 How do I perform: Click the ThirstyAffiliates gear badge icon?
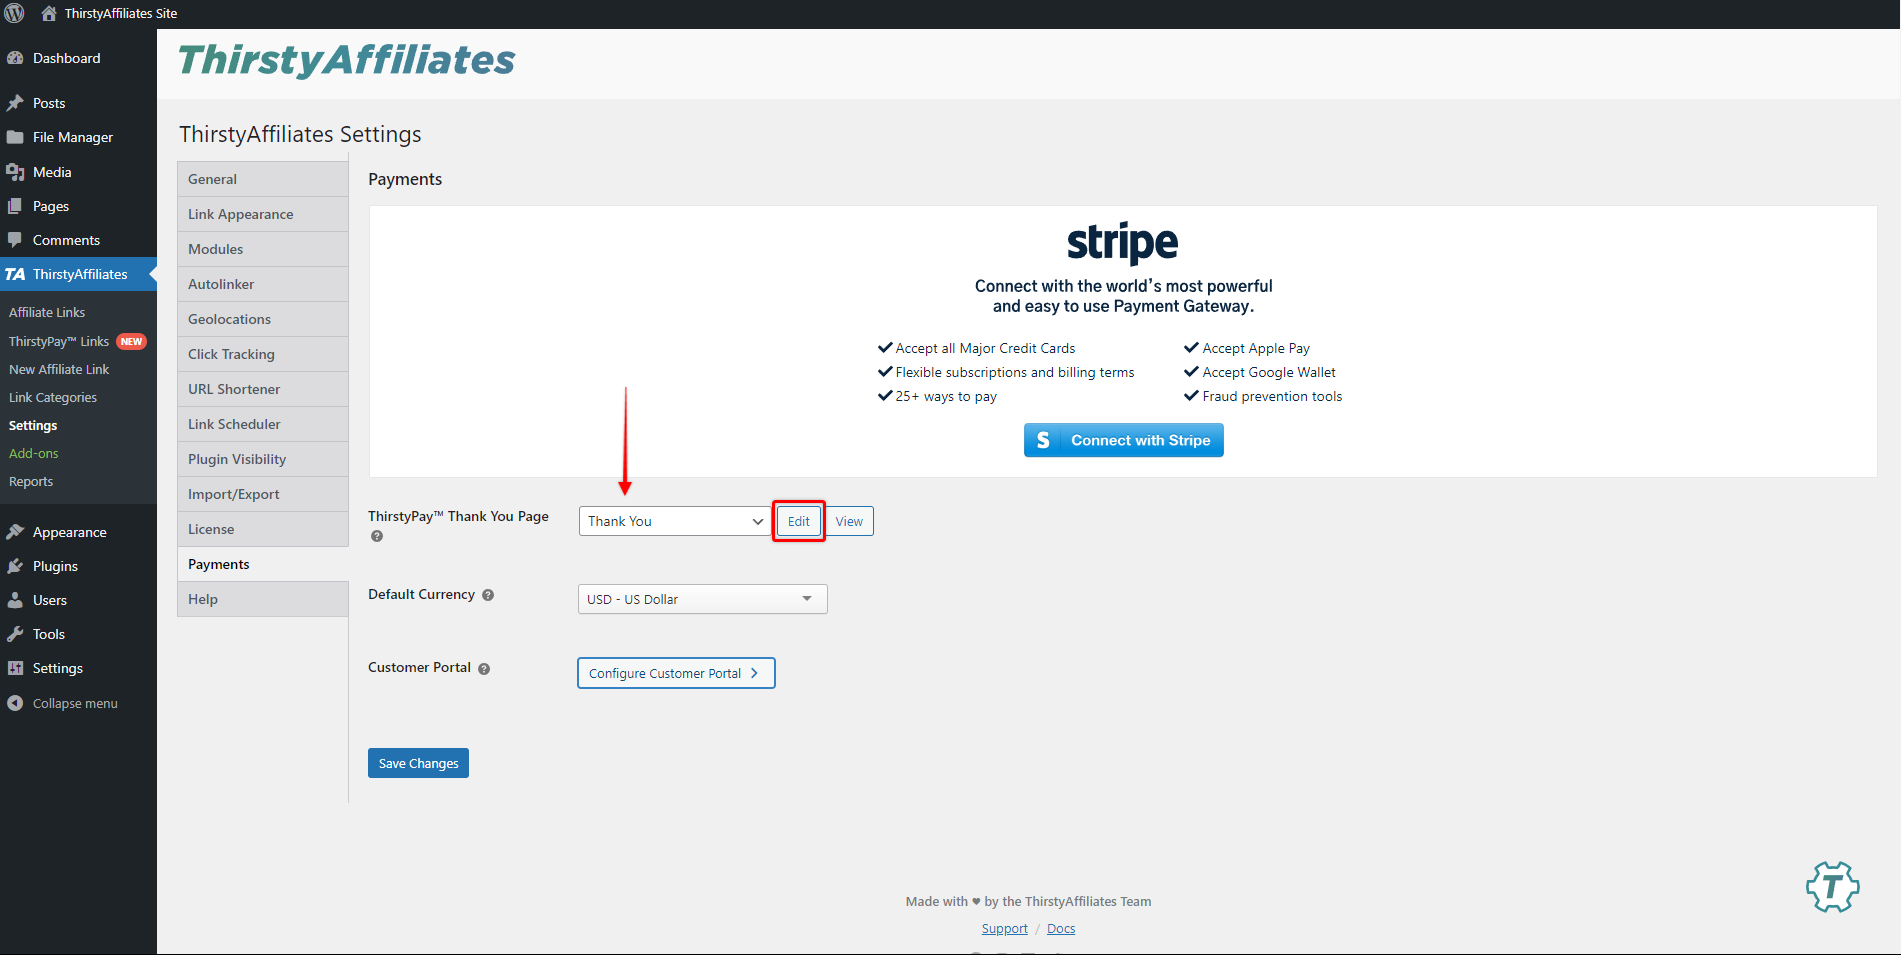(1832, 887)
